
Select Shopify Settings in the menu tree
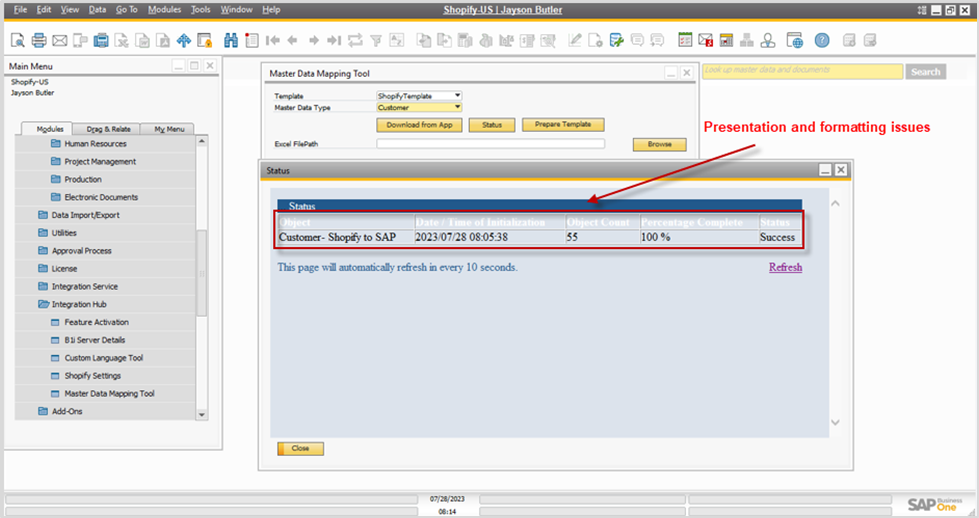coord(93,376)
